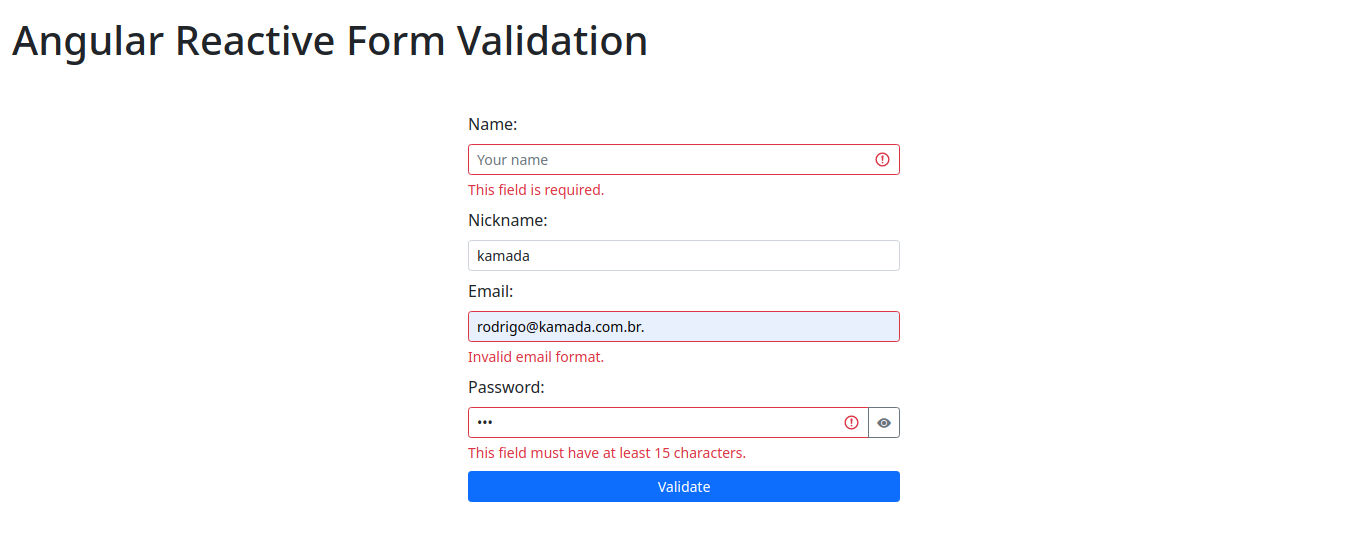This screenshot has height=534, width=1368.
Task: Click the "Your name" placeholder text
Action: click(512, 160)
